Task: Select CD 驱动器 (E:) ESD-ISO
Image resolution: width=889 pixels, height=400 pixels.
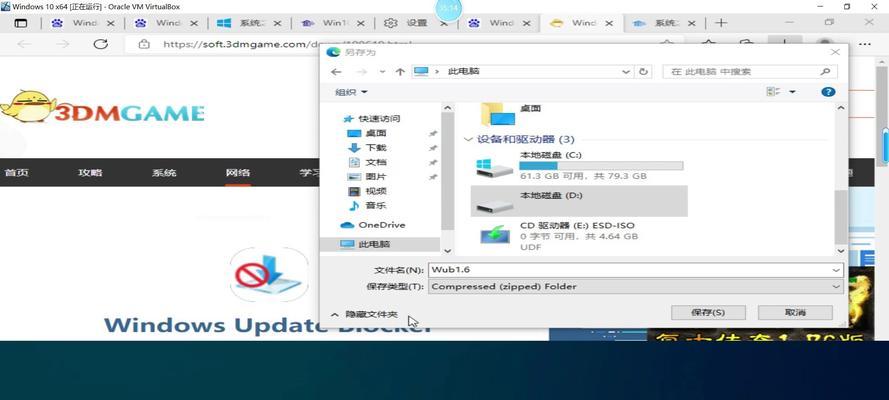Action: (579, 236)
